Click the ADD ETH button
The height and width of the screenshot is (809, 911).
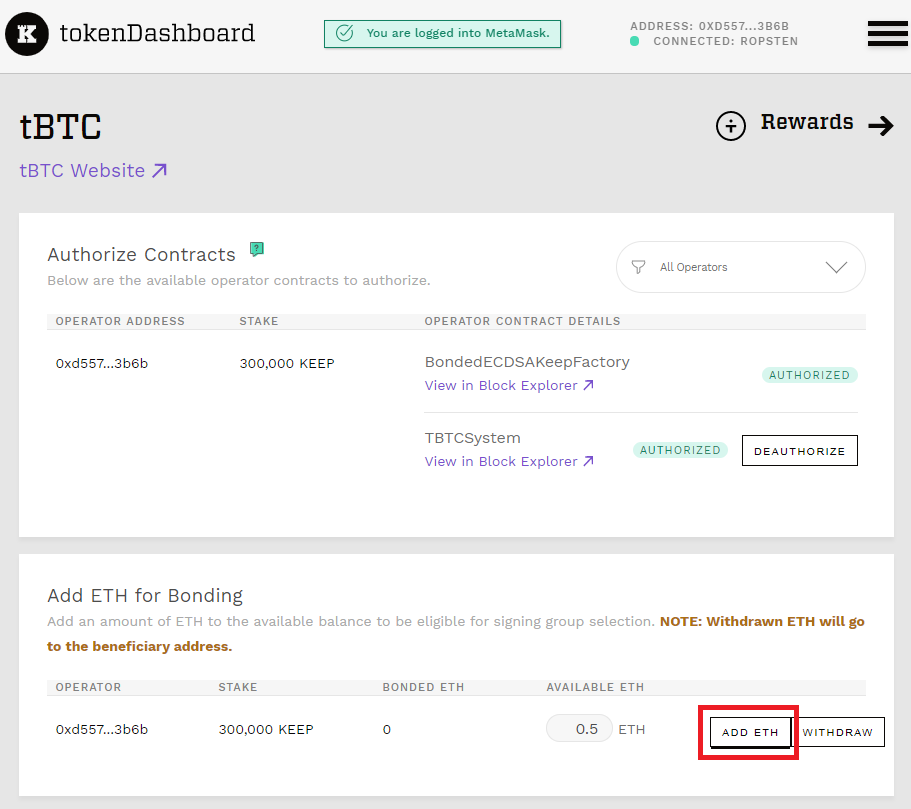pos(750,732)
